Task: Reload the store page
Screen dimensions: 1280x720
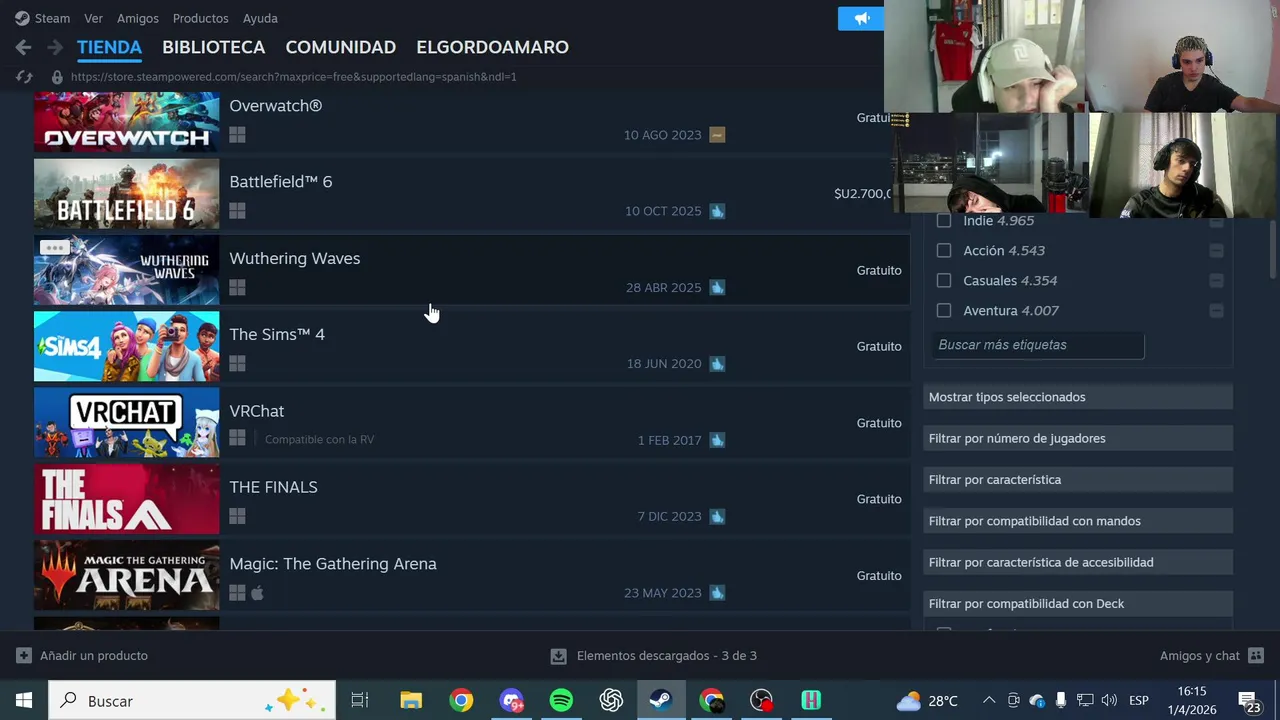Action: pos(25,76)
